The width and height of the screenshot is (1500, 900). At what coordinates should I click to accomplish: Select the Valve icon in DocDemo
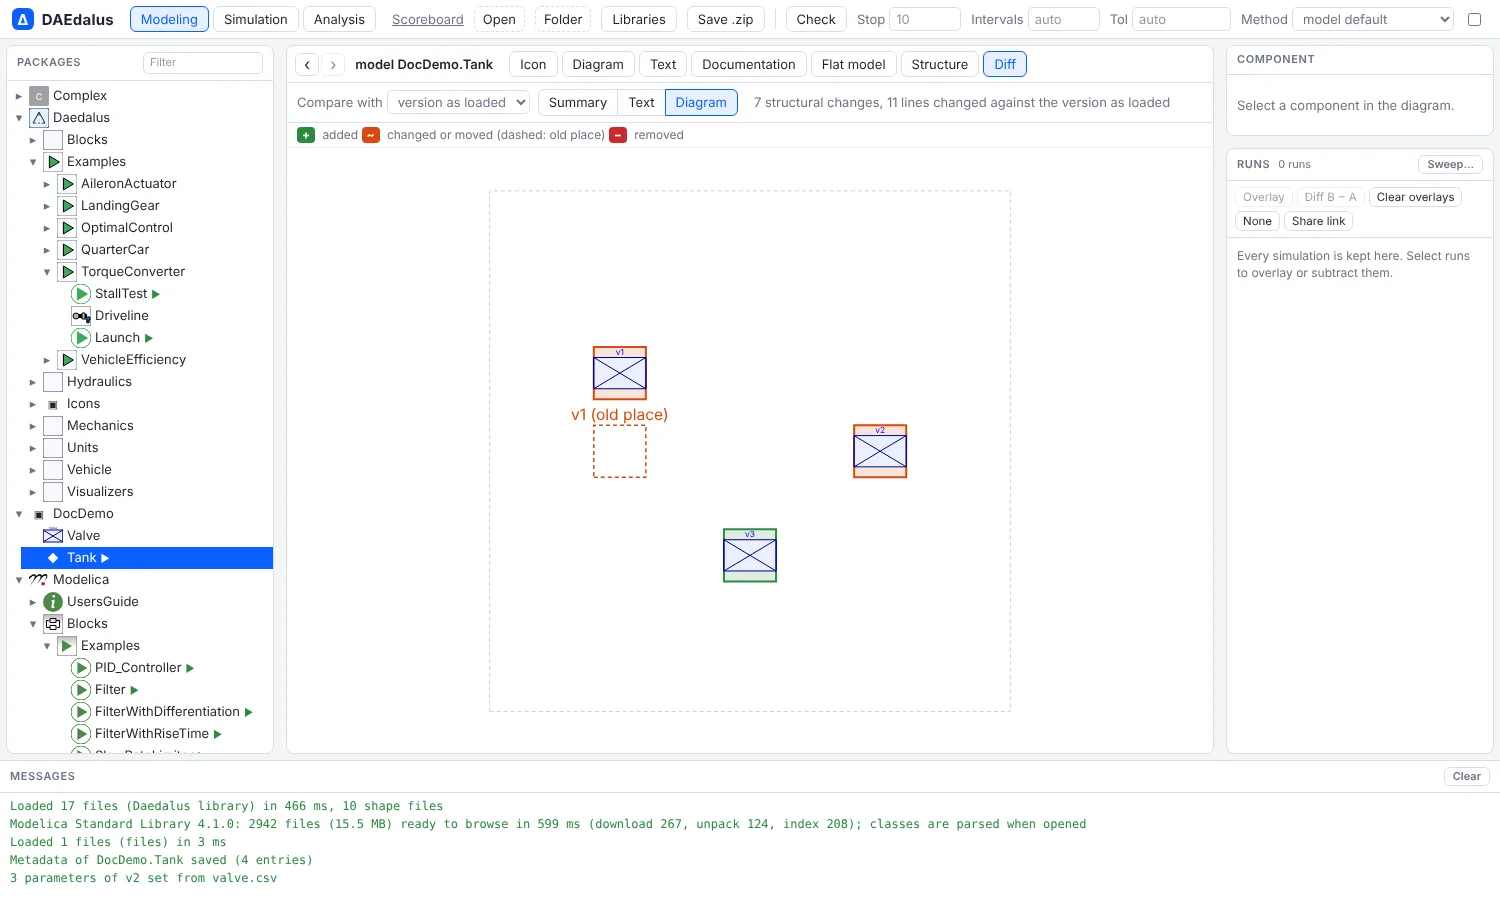coord(53,536)
